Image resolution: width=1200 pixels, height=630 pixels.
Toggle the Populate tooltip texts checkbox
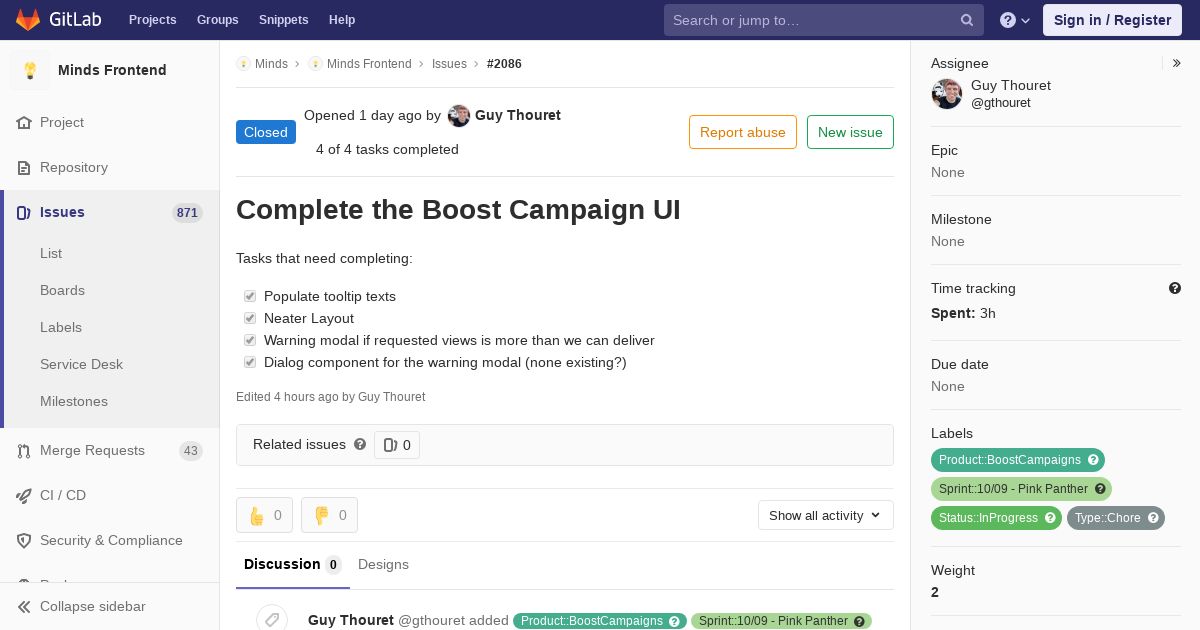pyautogui.click(x=250, y=296)
